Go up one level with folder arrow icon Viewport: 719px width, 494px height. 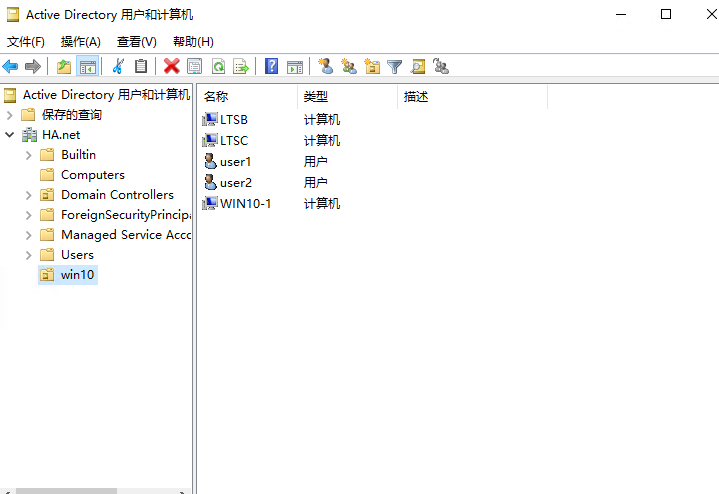pos(64,66)
